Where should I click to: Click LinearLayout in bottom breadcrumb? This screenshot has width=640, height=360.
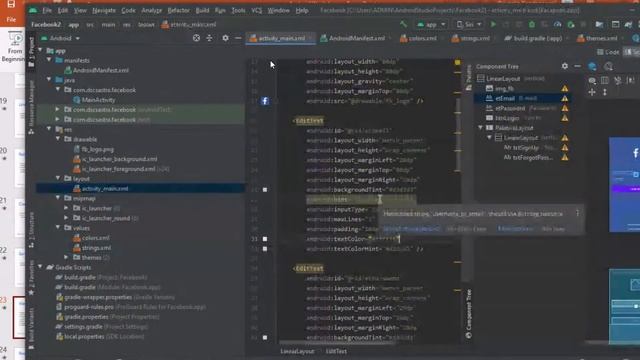tap(297, 351)
